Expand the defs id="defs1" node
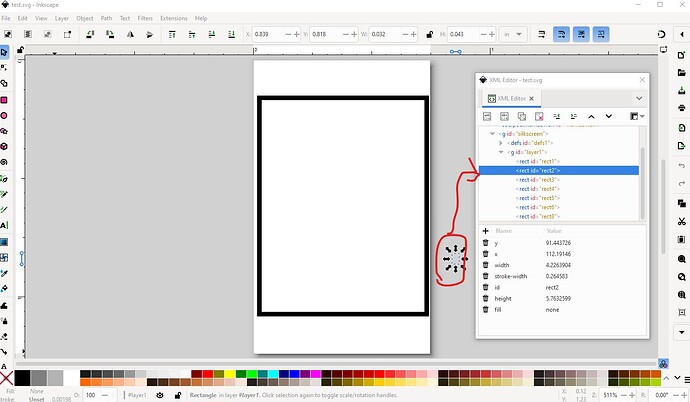This screenshot has width=690, height=402. (x=501, y=143)
